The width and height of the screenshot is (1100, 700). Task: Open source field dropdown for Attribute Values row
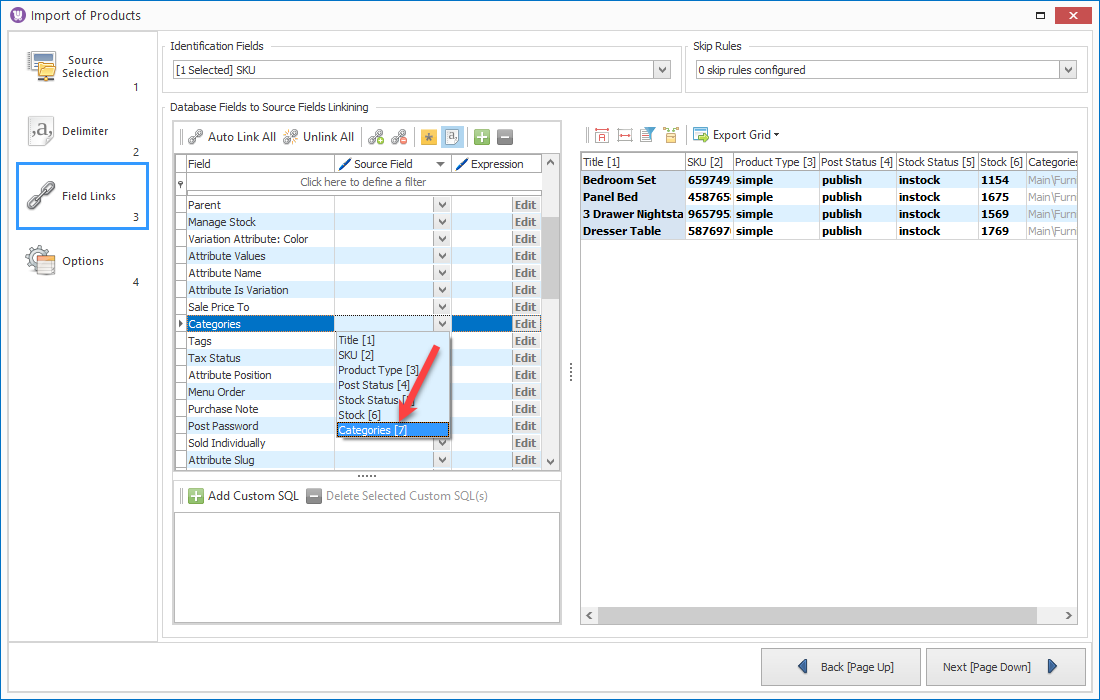(442, 256)
